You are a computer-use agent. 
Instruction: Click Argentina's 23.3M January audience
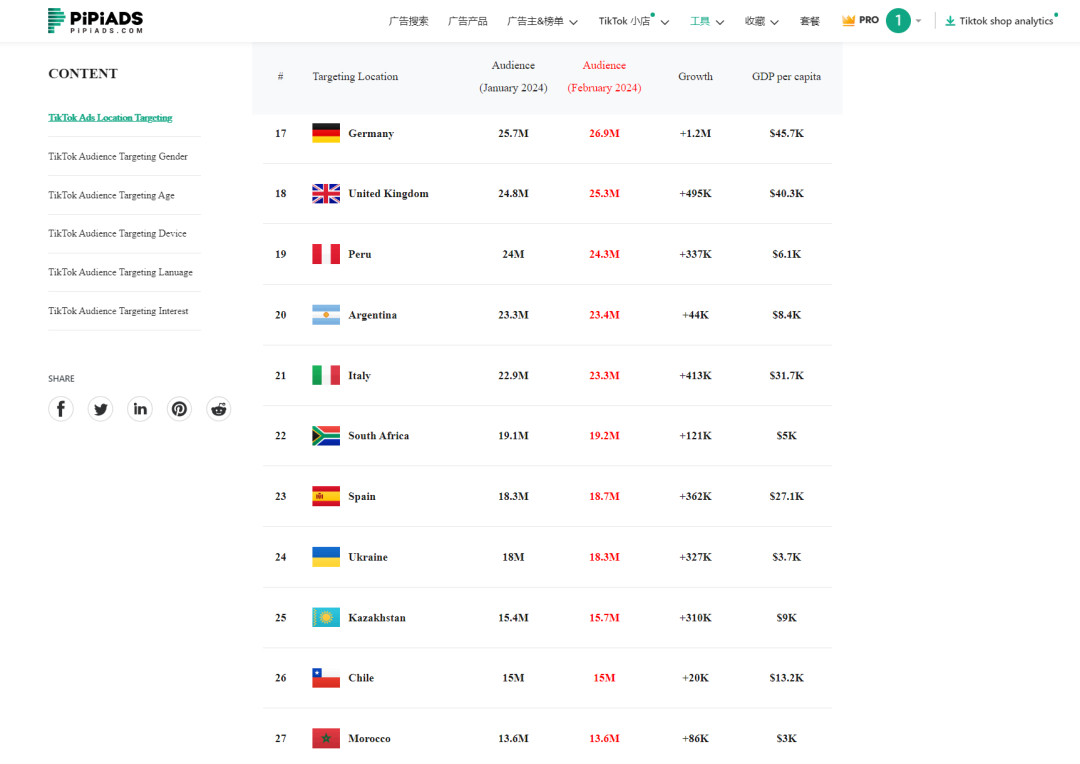tap(513, 315)
